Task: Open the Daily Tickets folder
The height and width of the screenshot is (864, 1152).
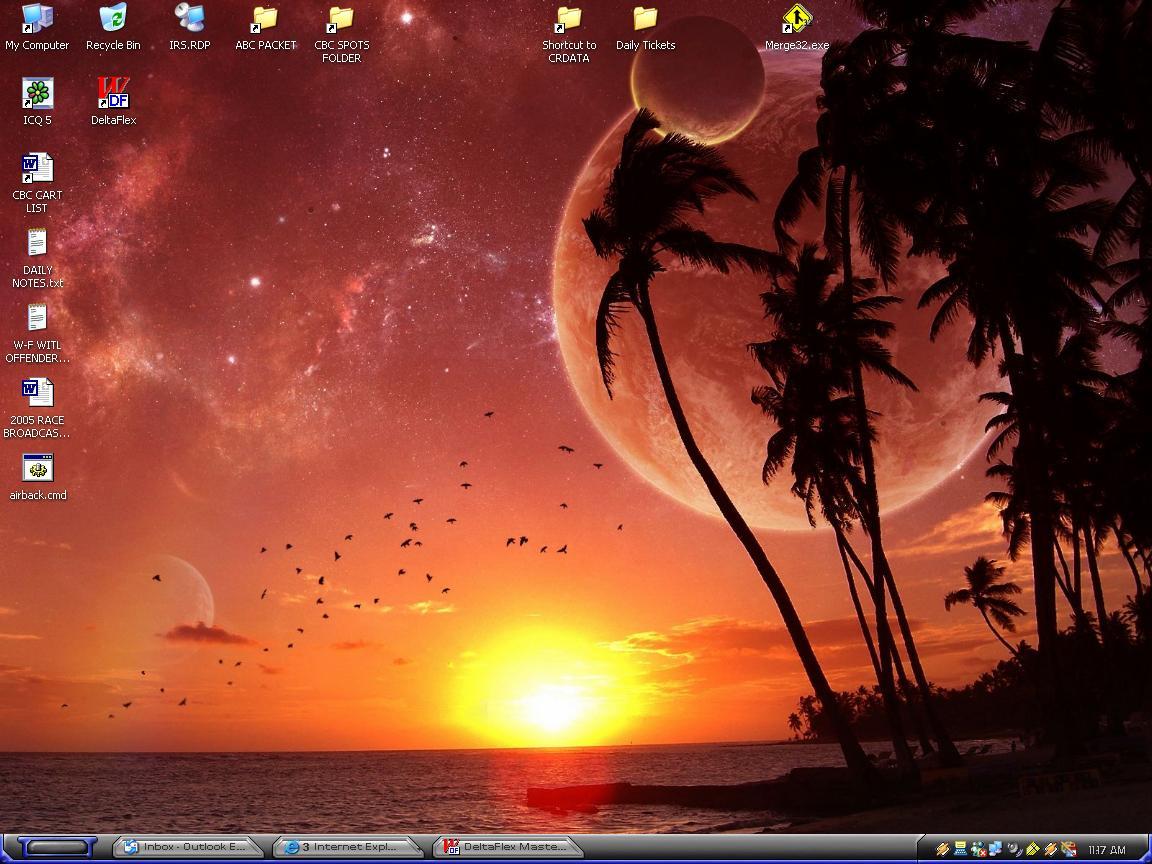Action: click(x=645, y=19)
